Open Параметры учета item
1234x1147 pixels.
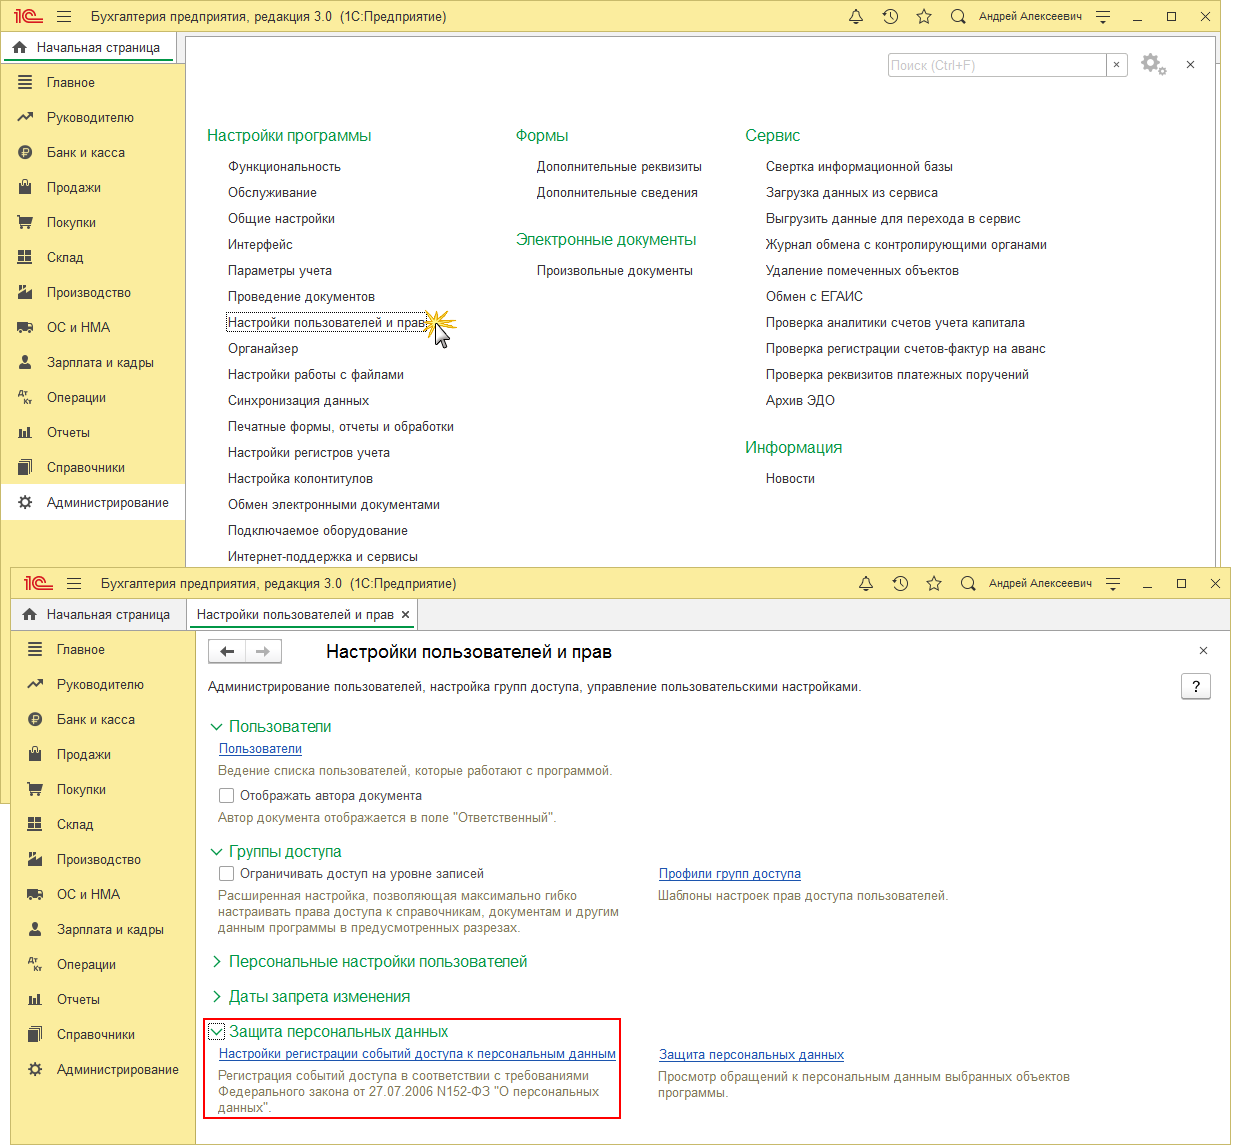pos(280,271)
